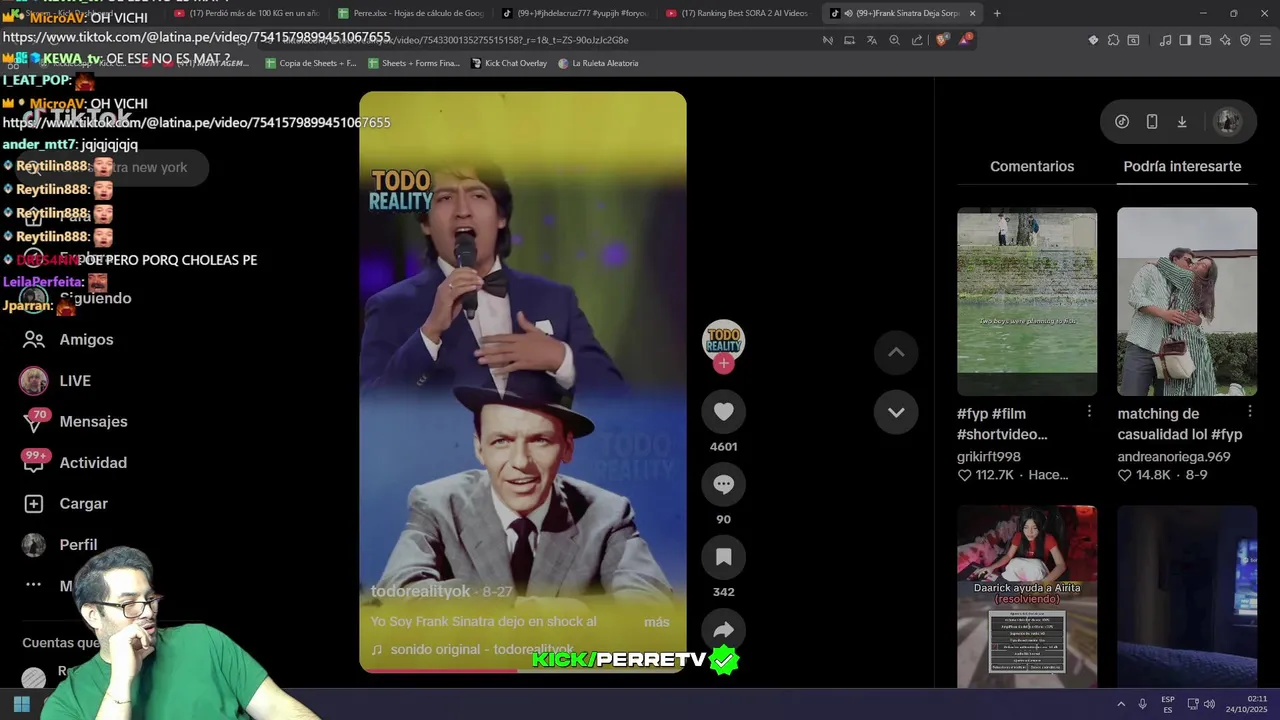
Task: Click the microphone icon in system tray
Action: (x=1142, y=704)
